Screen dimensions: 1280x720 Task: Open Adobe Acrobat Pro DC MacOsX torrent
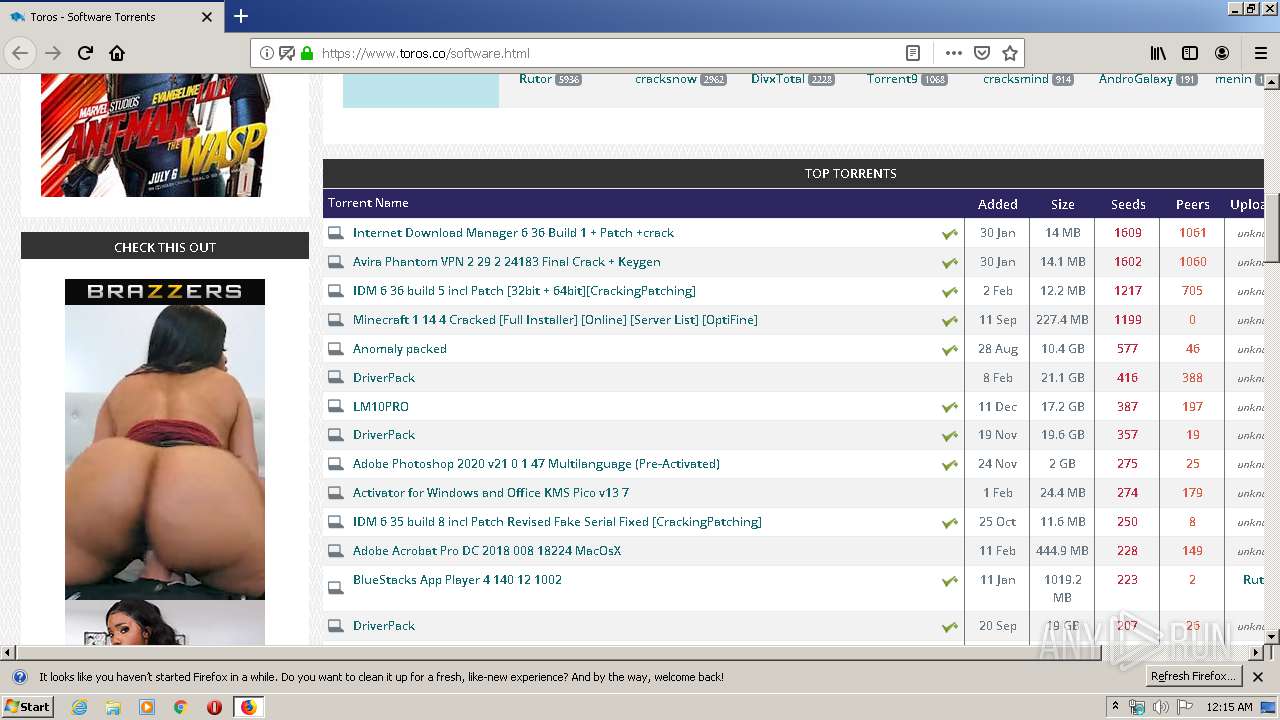487,551
